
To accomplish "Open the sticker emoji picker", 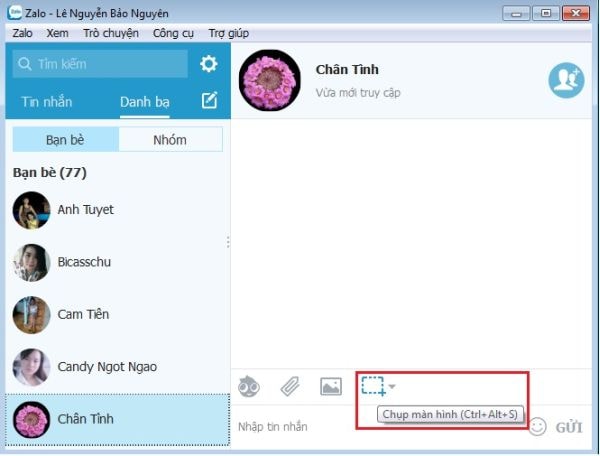I will click(249, 386).
